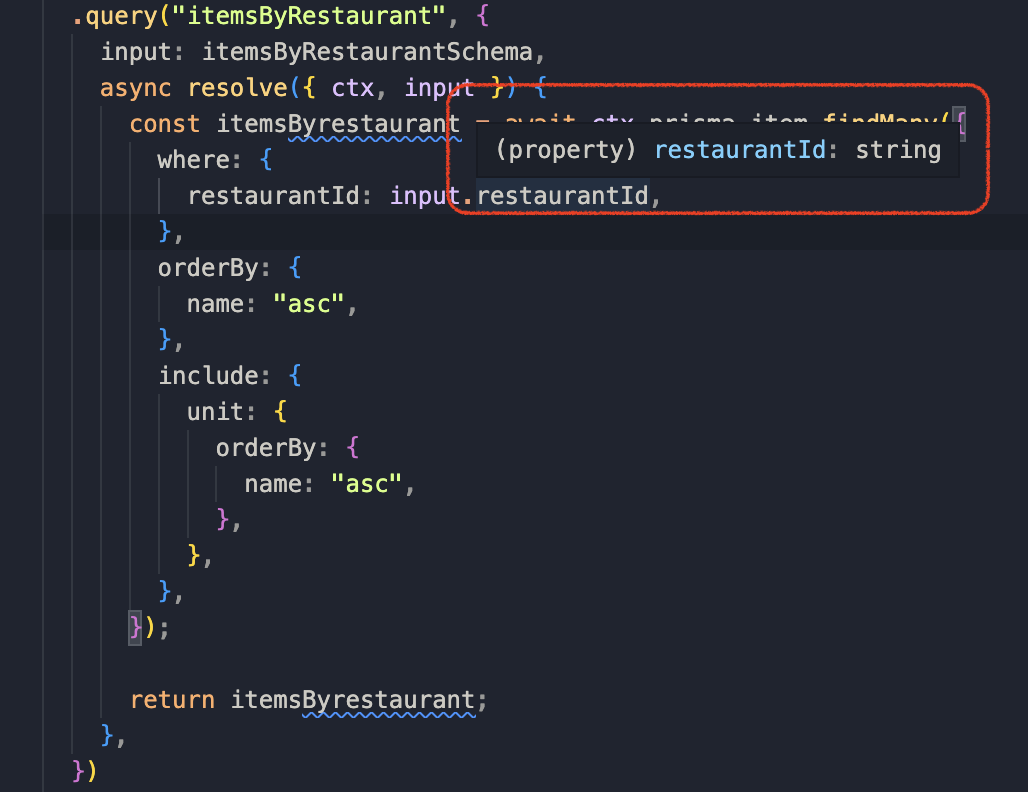
Task: Click itemsByRestaurantSchema after input:
Action: (368, 51)
